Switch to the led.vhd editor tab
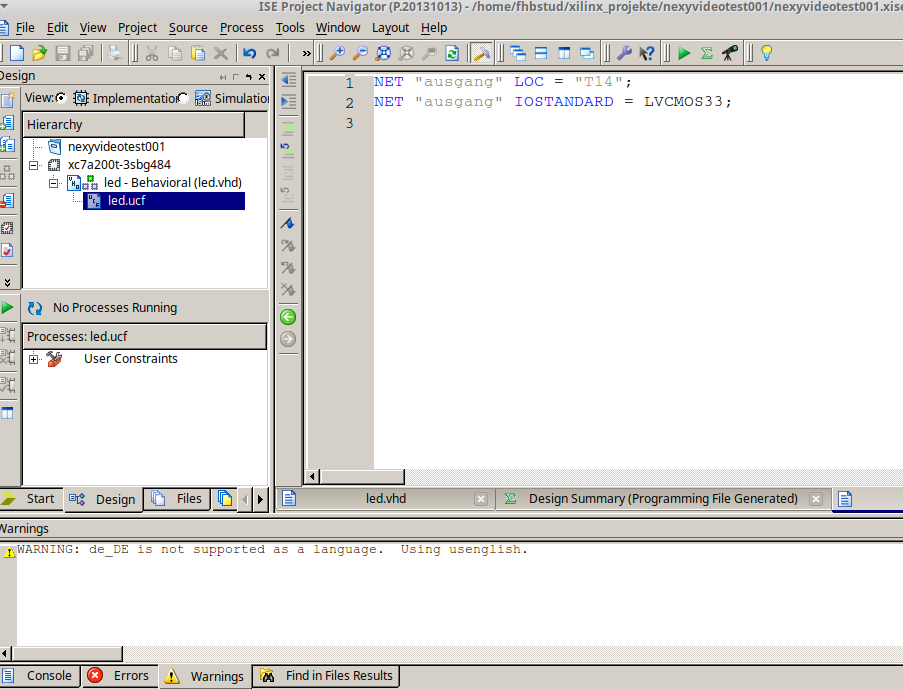903x689 pixels. pyautogui.click(x=385, y=498)
